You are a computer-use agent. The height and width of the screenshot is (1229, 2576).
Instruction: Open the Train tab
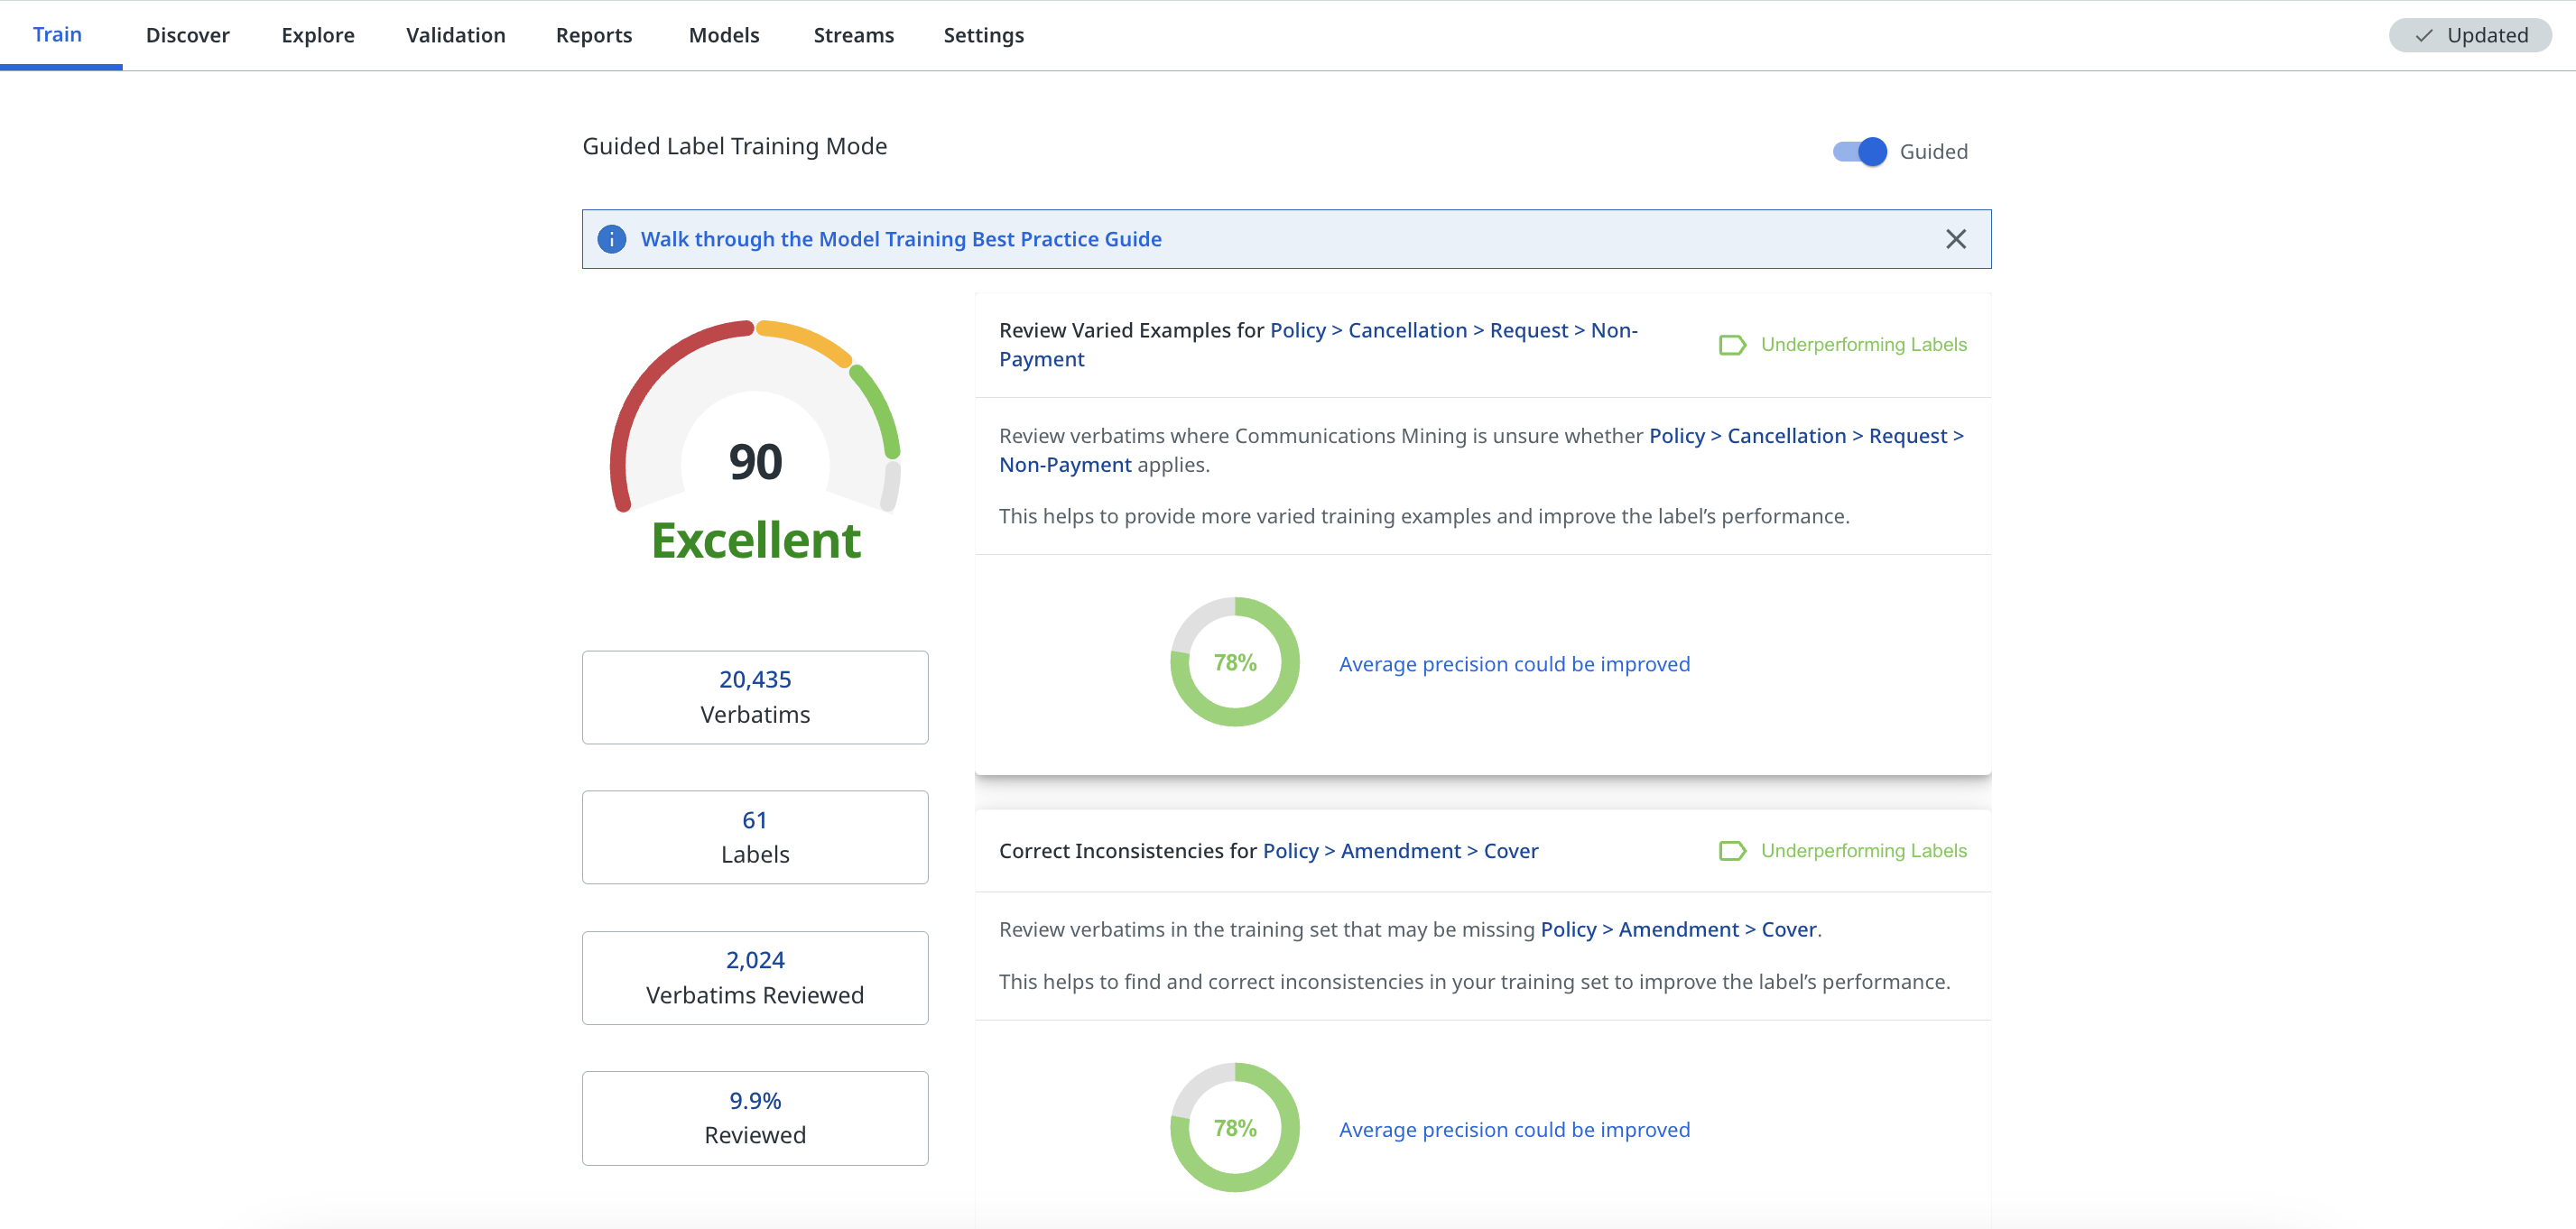coord(57,35)
